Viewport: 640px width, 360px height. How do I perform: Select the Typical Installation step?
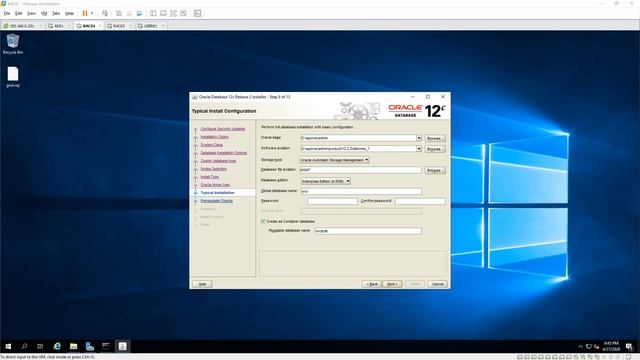[x=218, y=193]
